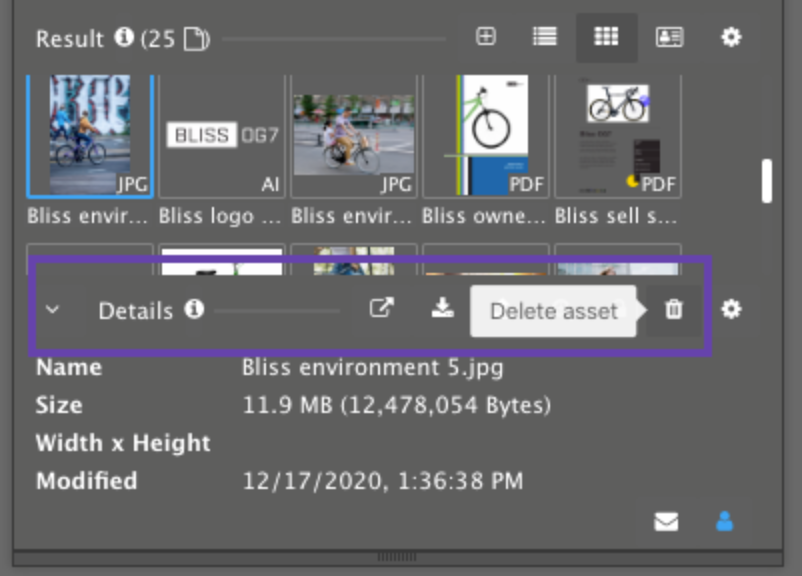Click the size value 11.9 MB
Viewport: 802px width, 576px height.
(x=396, y=406)
